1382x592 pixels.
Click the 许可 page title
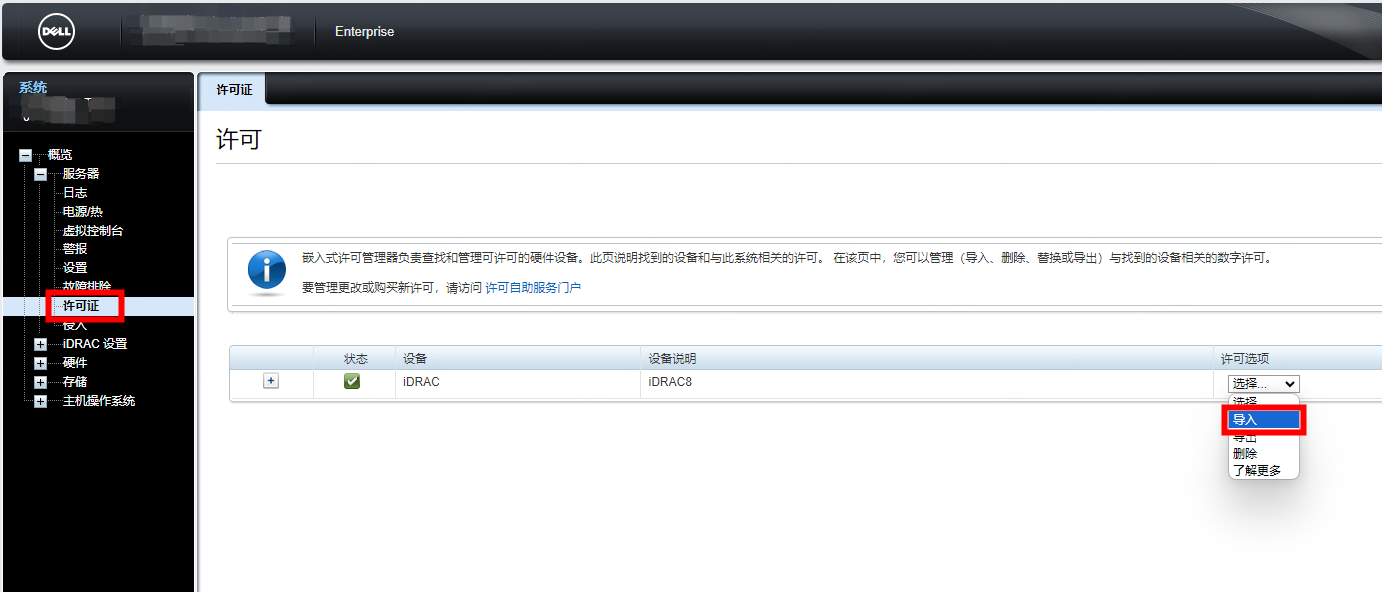tap(239, 139)
